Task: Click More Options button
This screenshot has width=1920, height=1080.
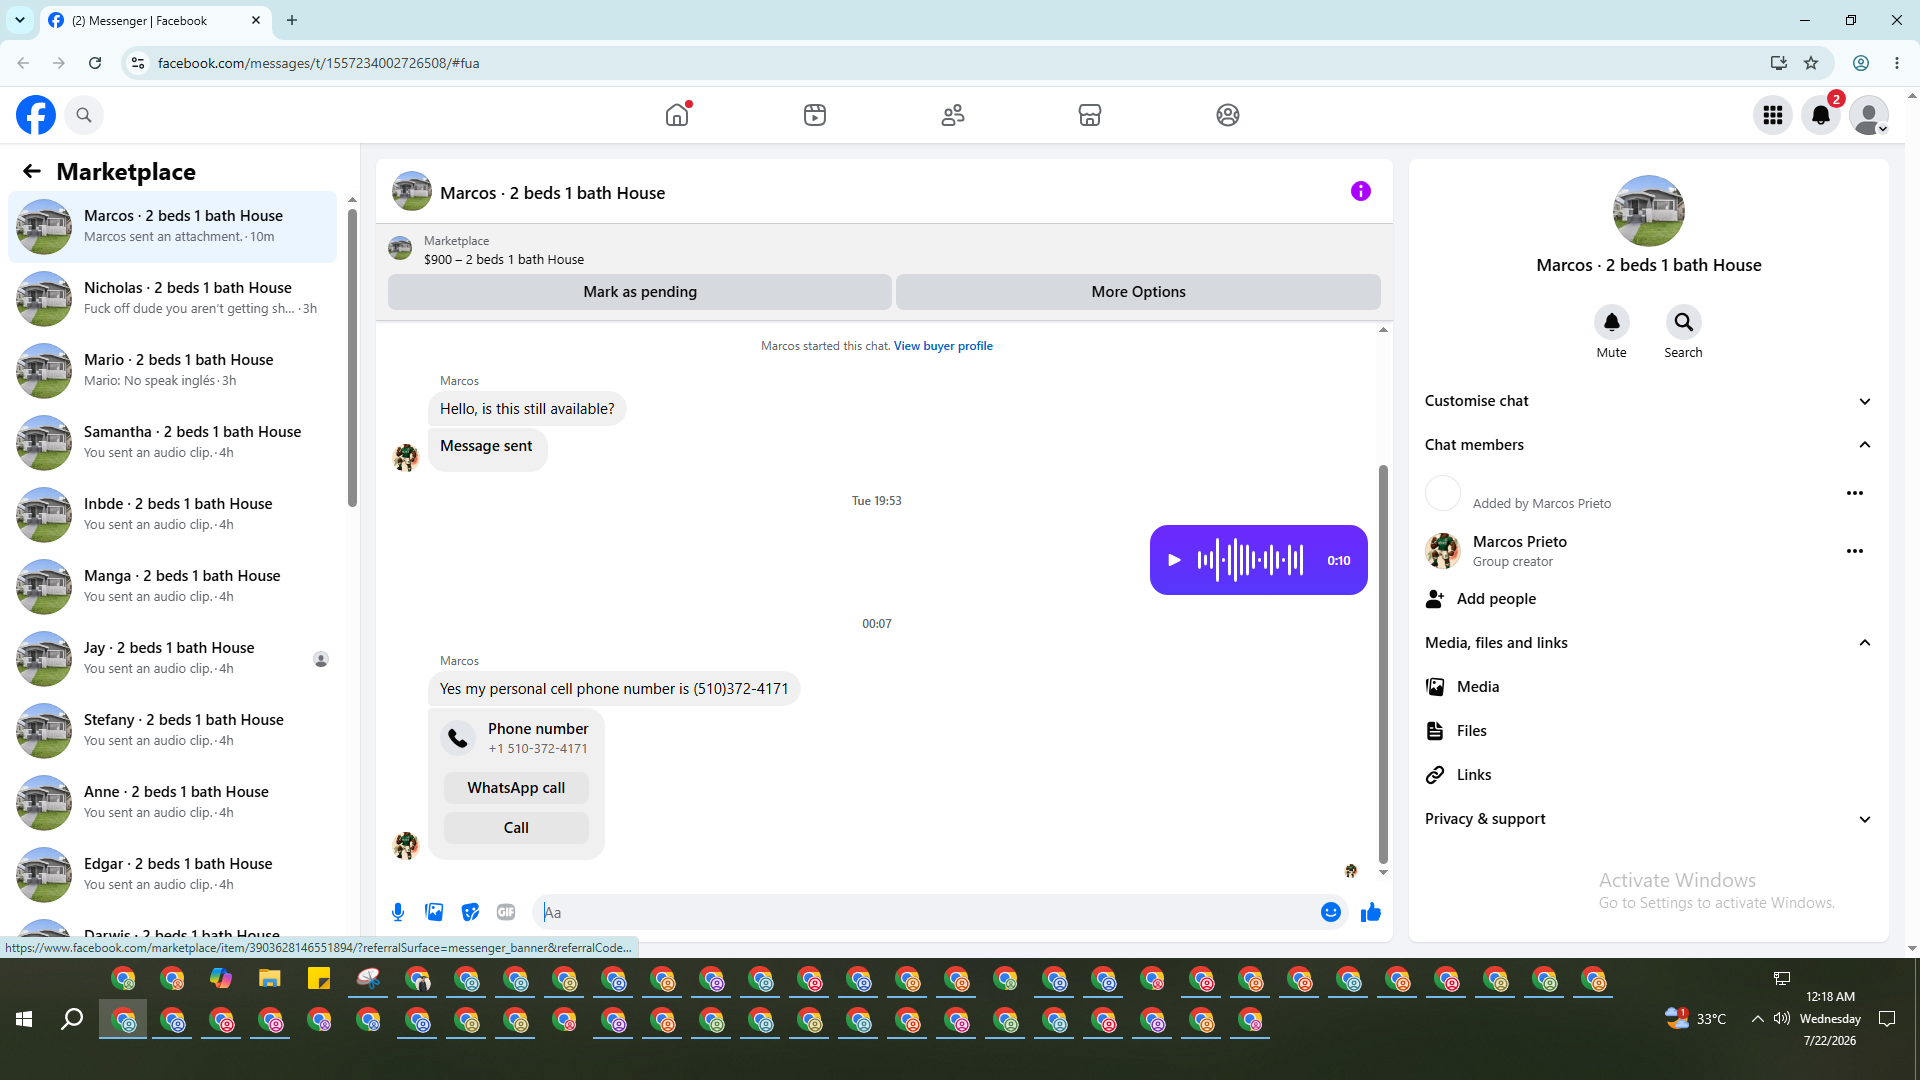Action: coord(1138,292)
